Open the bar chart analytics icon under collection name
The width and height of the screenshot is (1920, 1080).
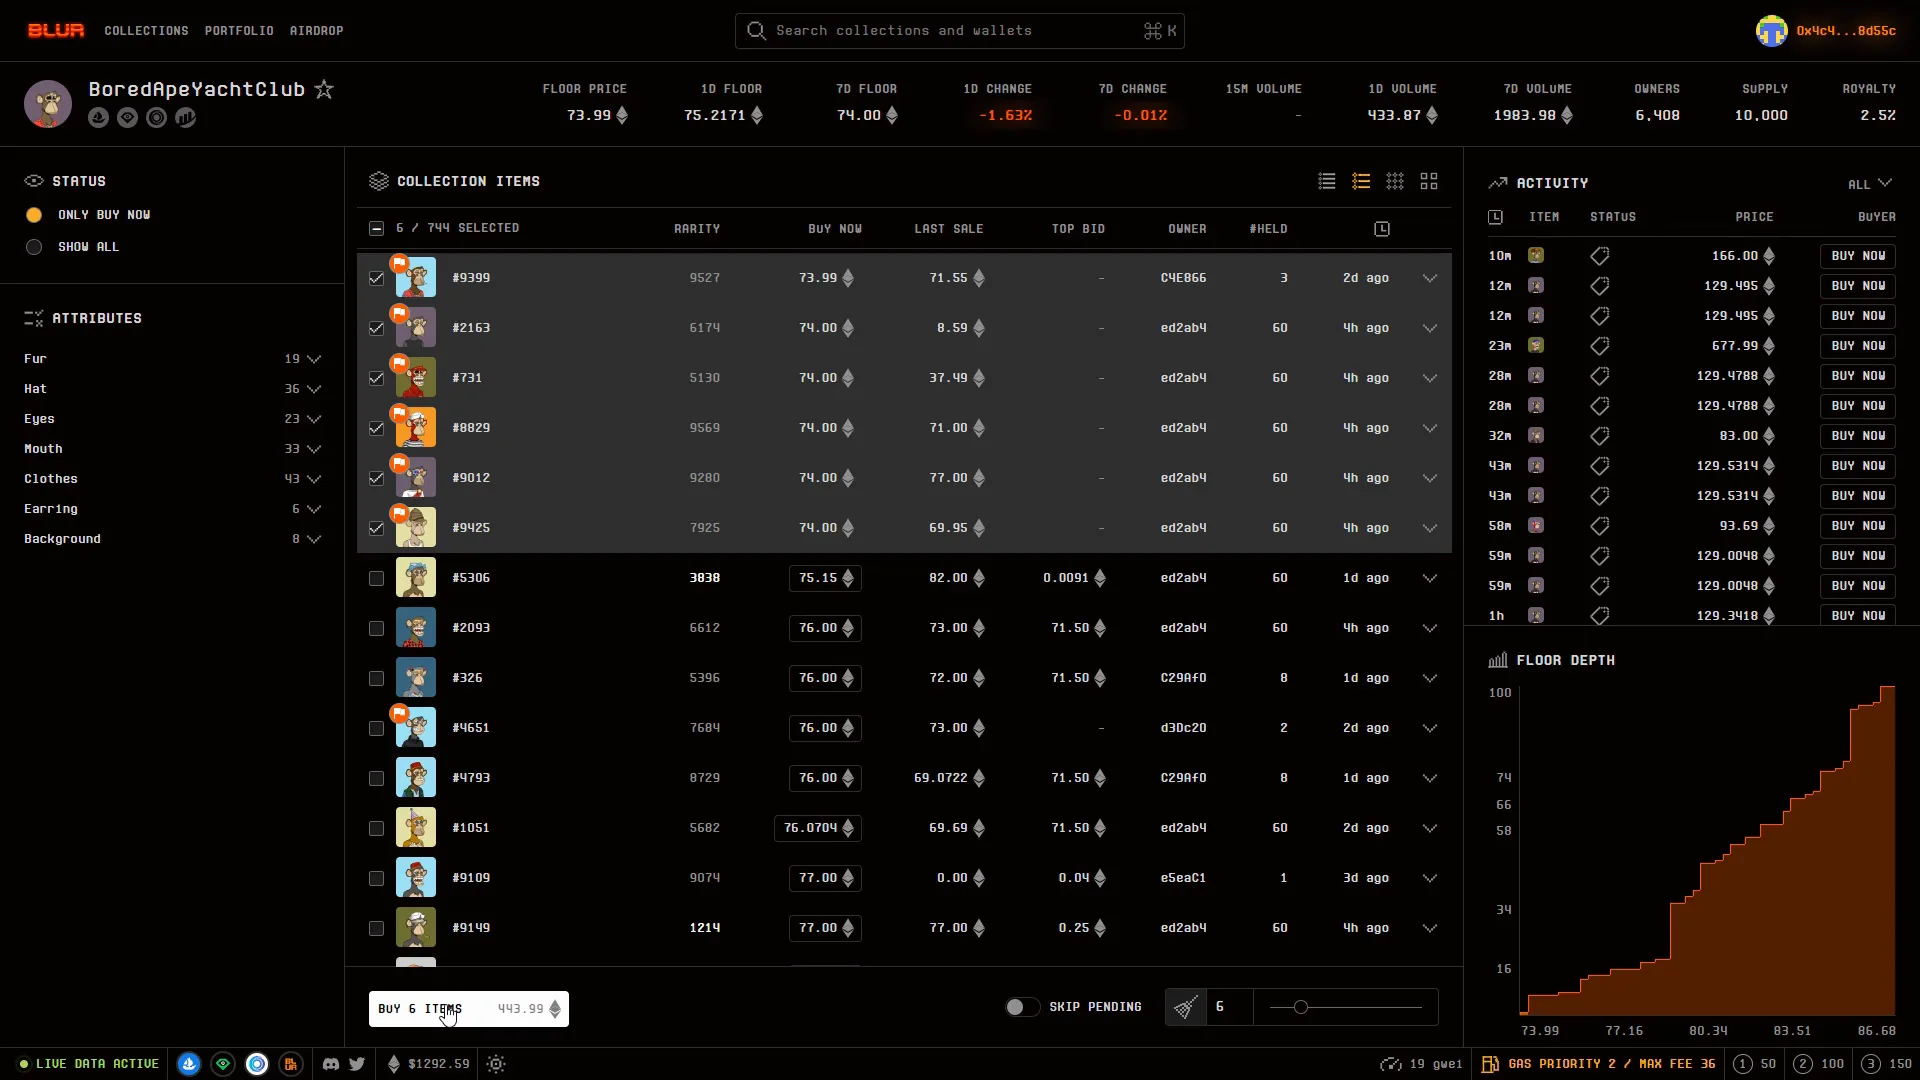click(185, 117)
